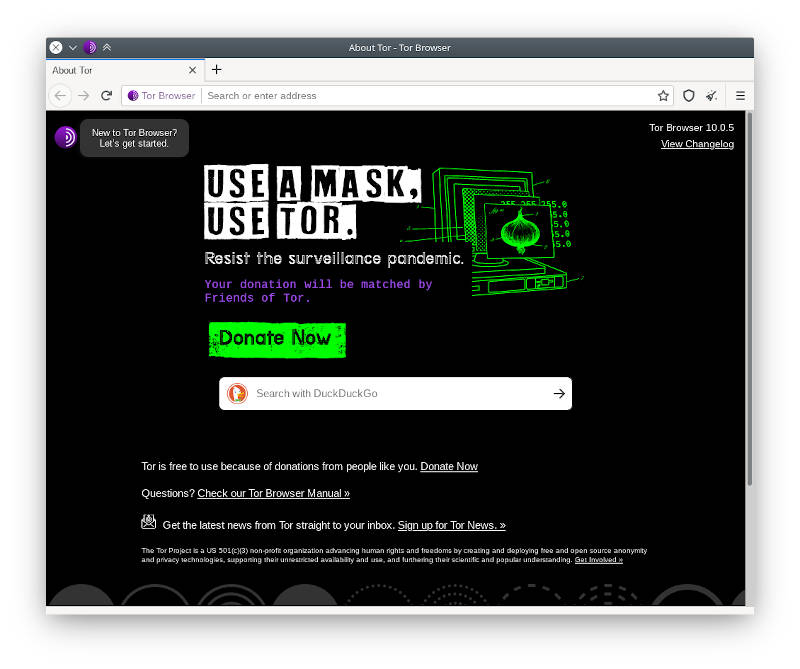Bookmark this page with the star icon

coord(663,95)
